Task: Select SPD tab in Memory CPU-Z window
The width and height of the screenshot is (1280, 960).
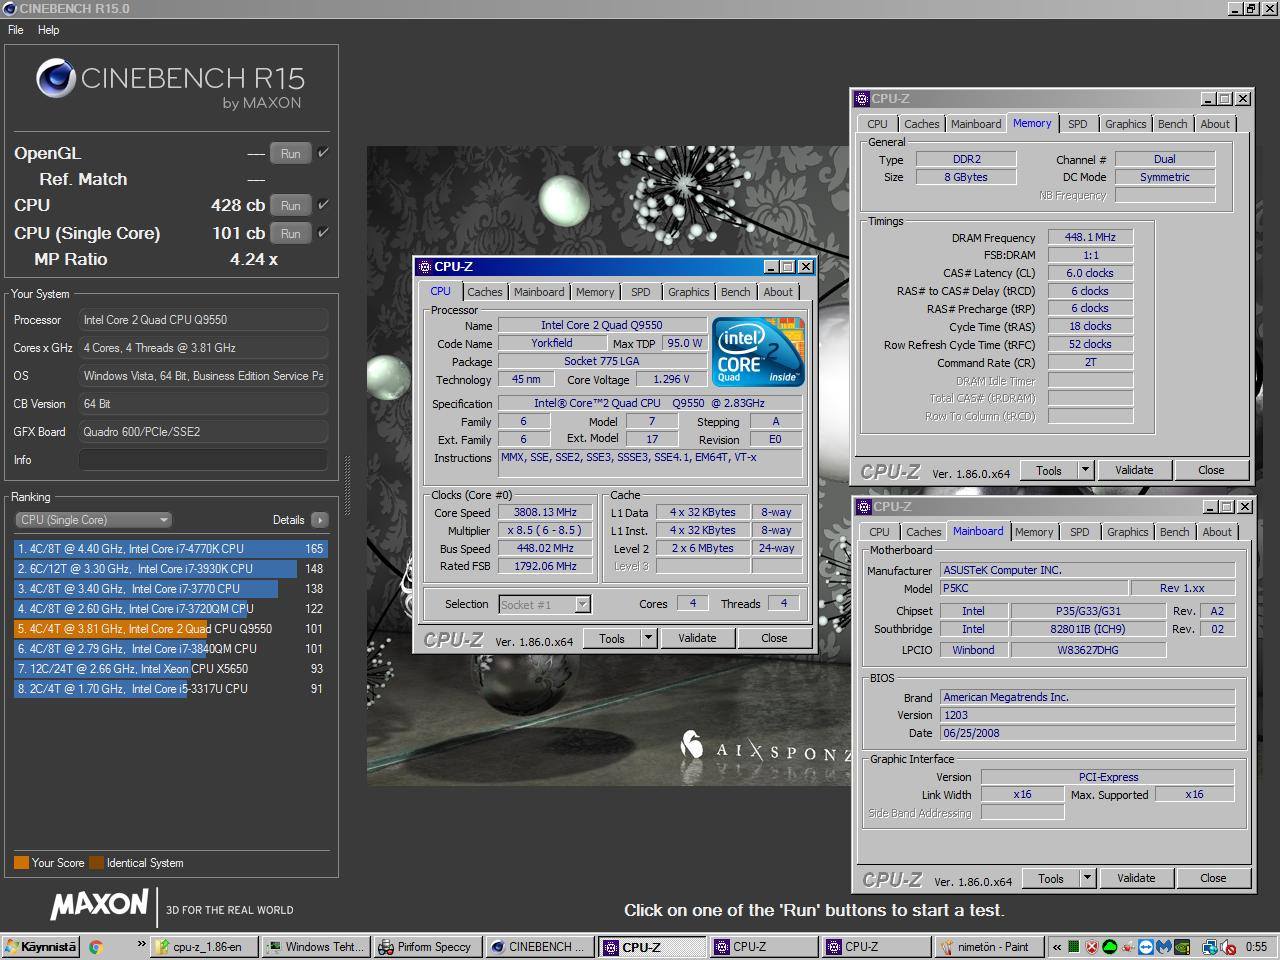Action: coord(1077,124)
